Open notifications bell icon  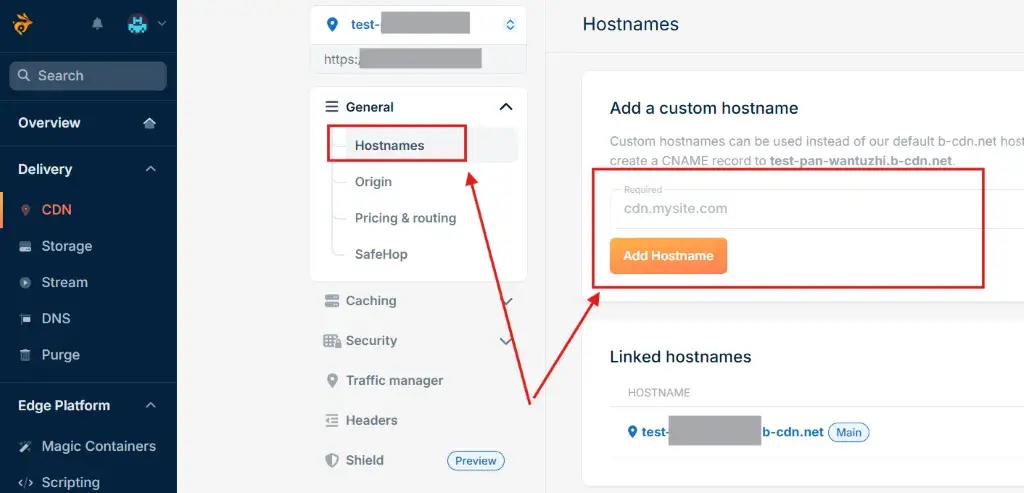(97, 24)
